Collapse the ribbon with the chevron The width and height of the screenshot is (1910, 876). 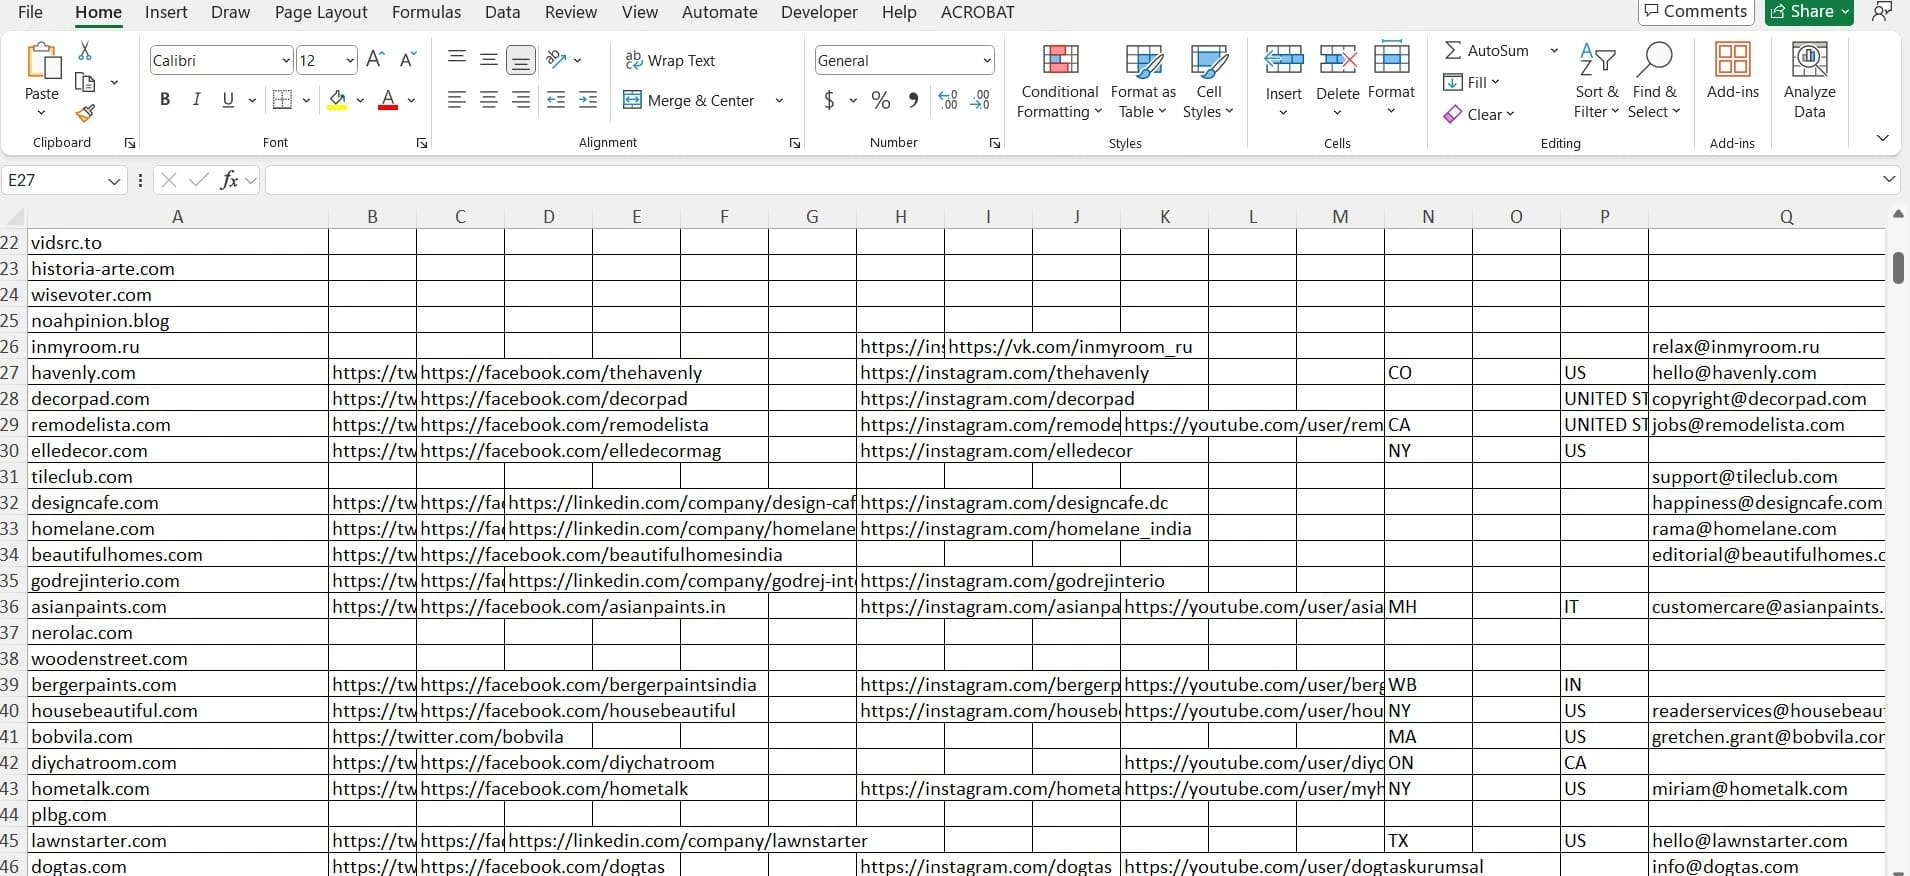point(1882,138)
